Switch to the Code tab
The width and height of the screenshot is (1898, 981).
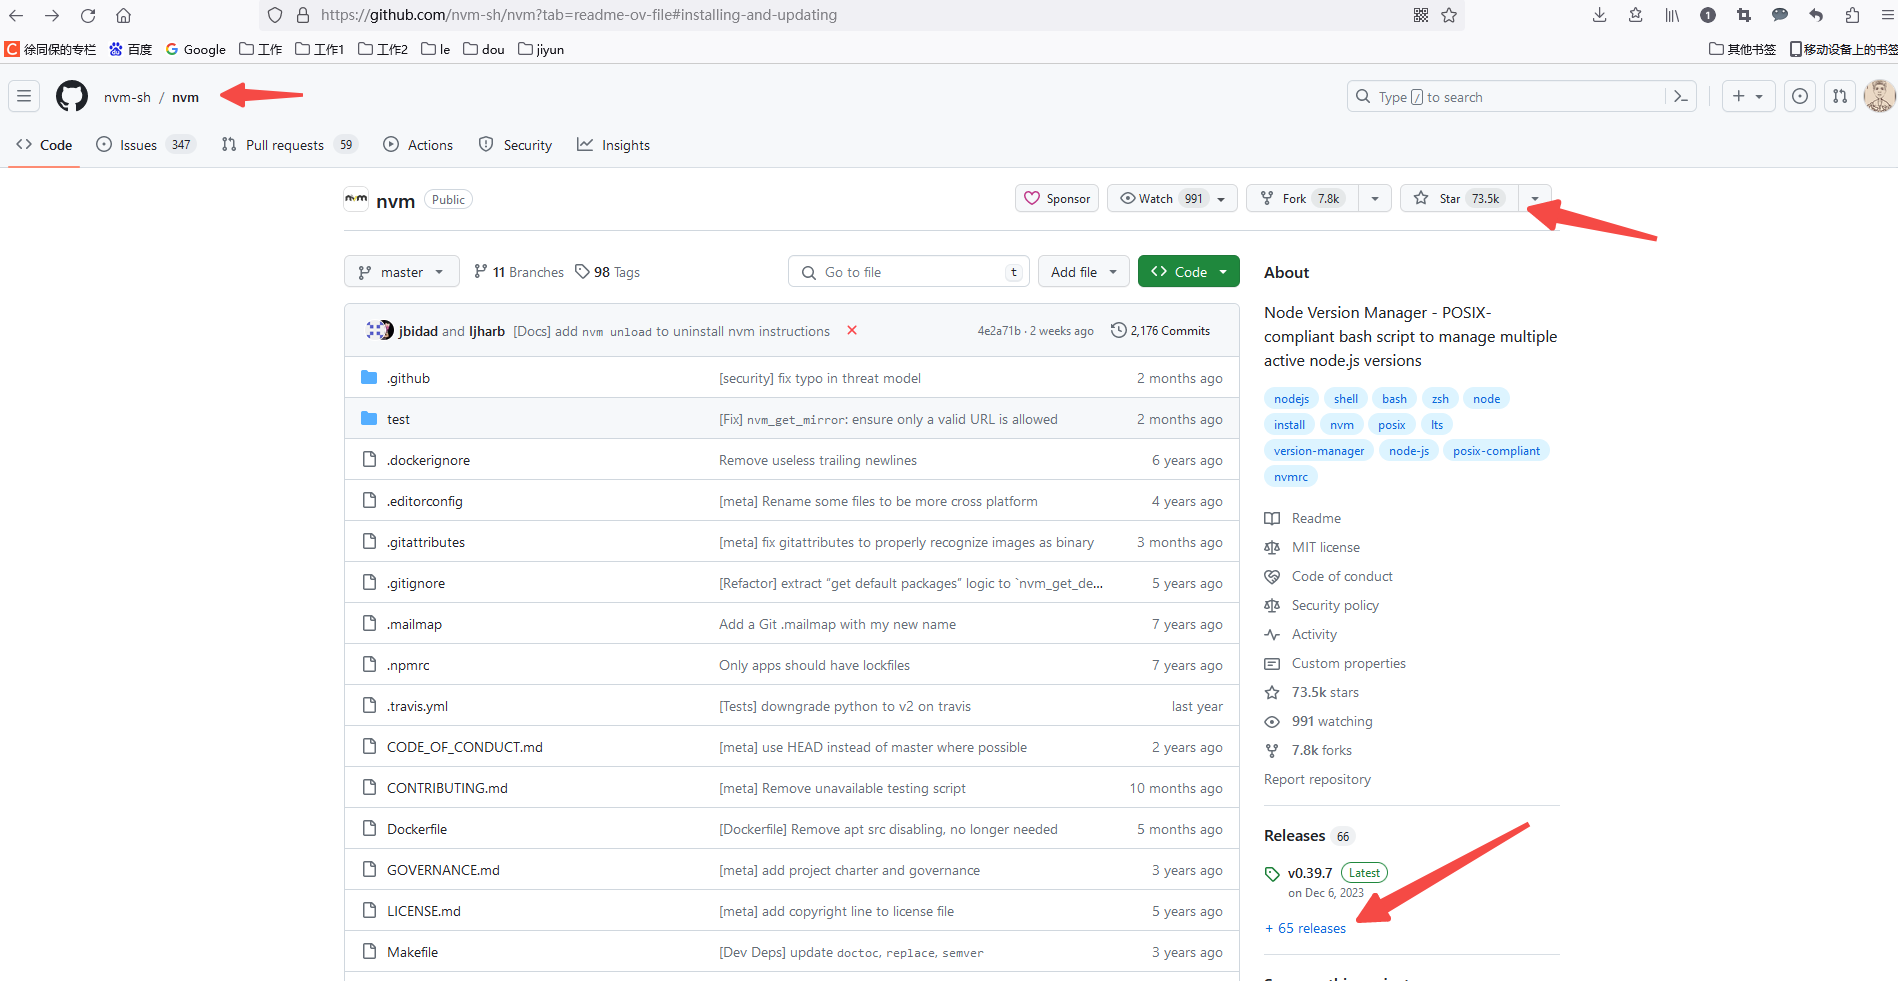click(x=45, y=145)
